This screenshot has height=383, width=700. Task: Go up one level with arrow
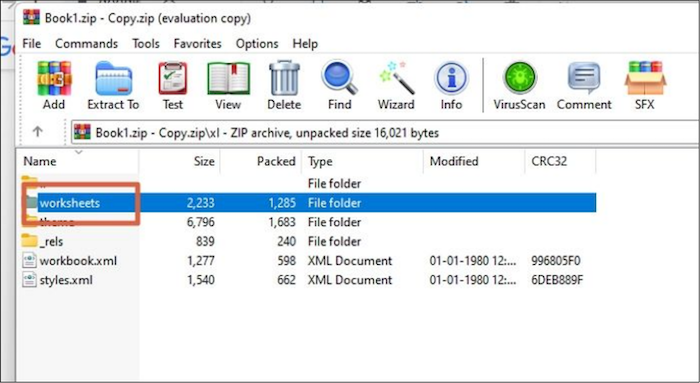[x=38, y=132]
